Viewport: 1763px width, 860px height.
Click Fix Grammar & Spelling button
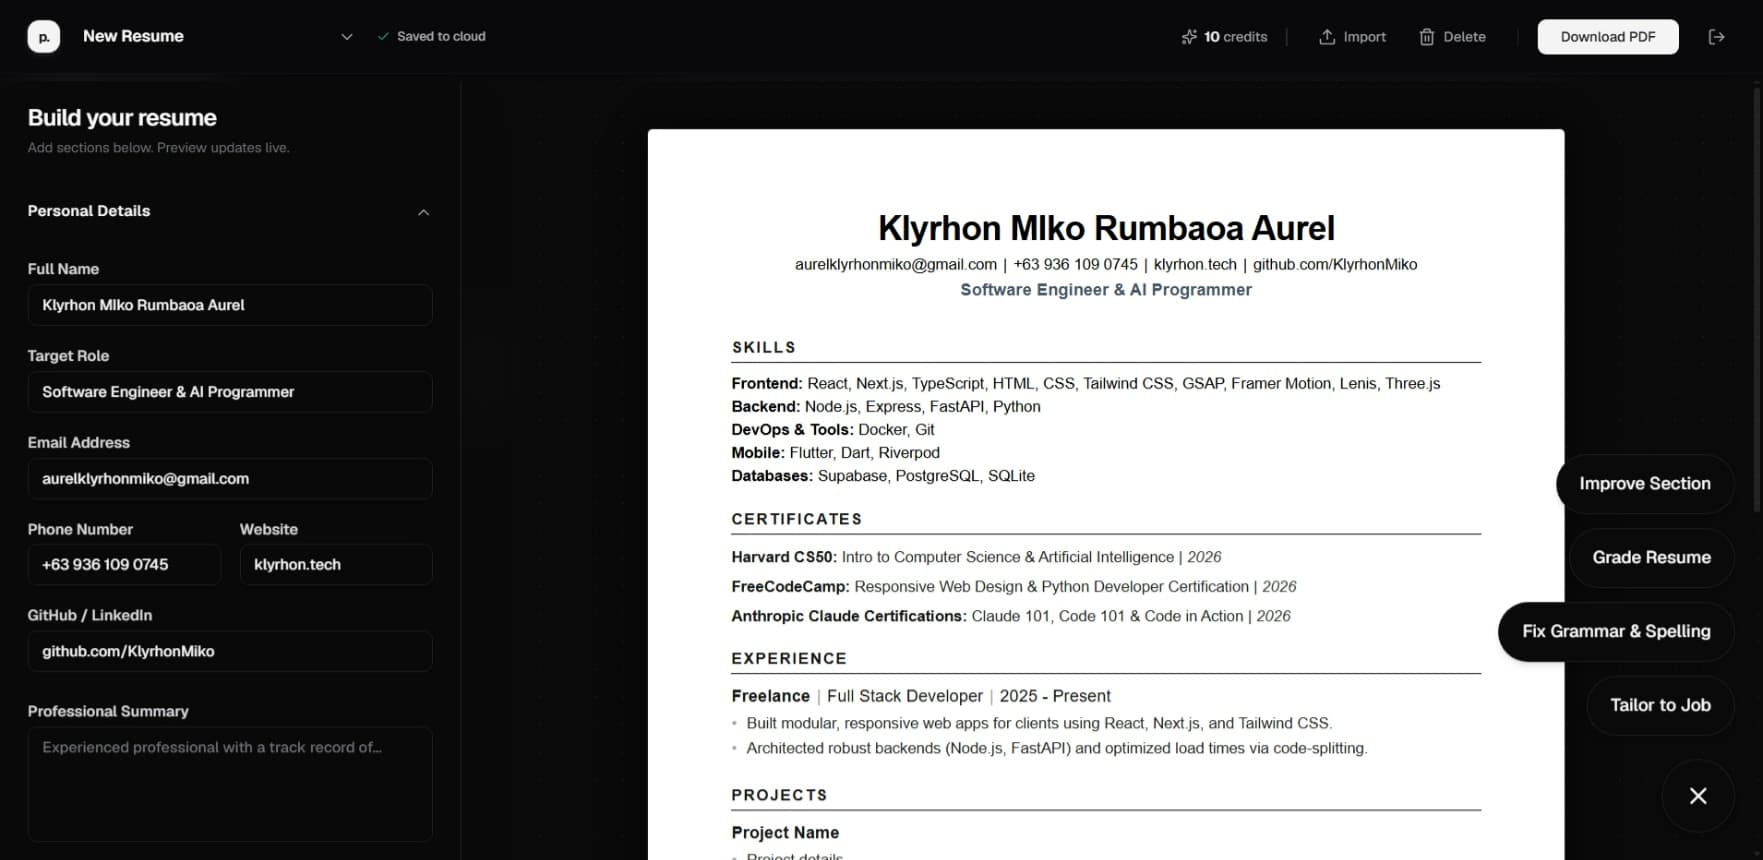tap(1616, 632)
